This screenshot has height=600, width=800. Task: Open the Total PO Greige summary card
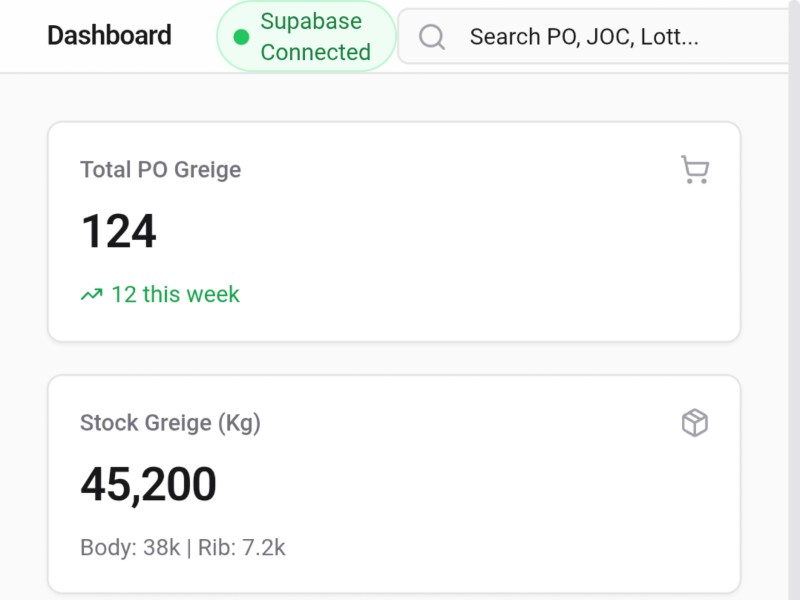click(450, 250)
